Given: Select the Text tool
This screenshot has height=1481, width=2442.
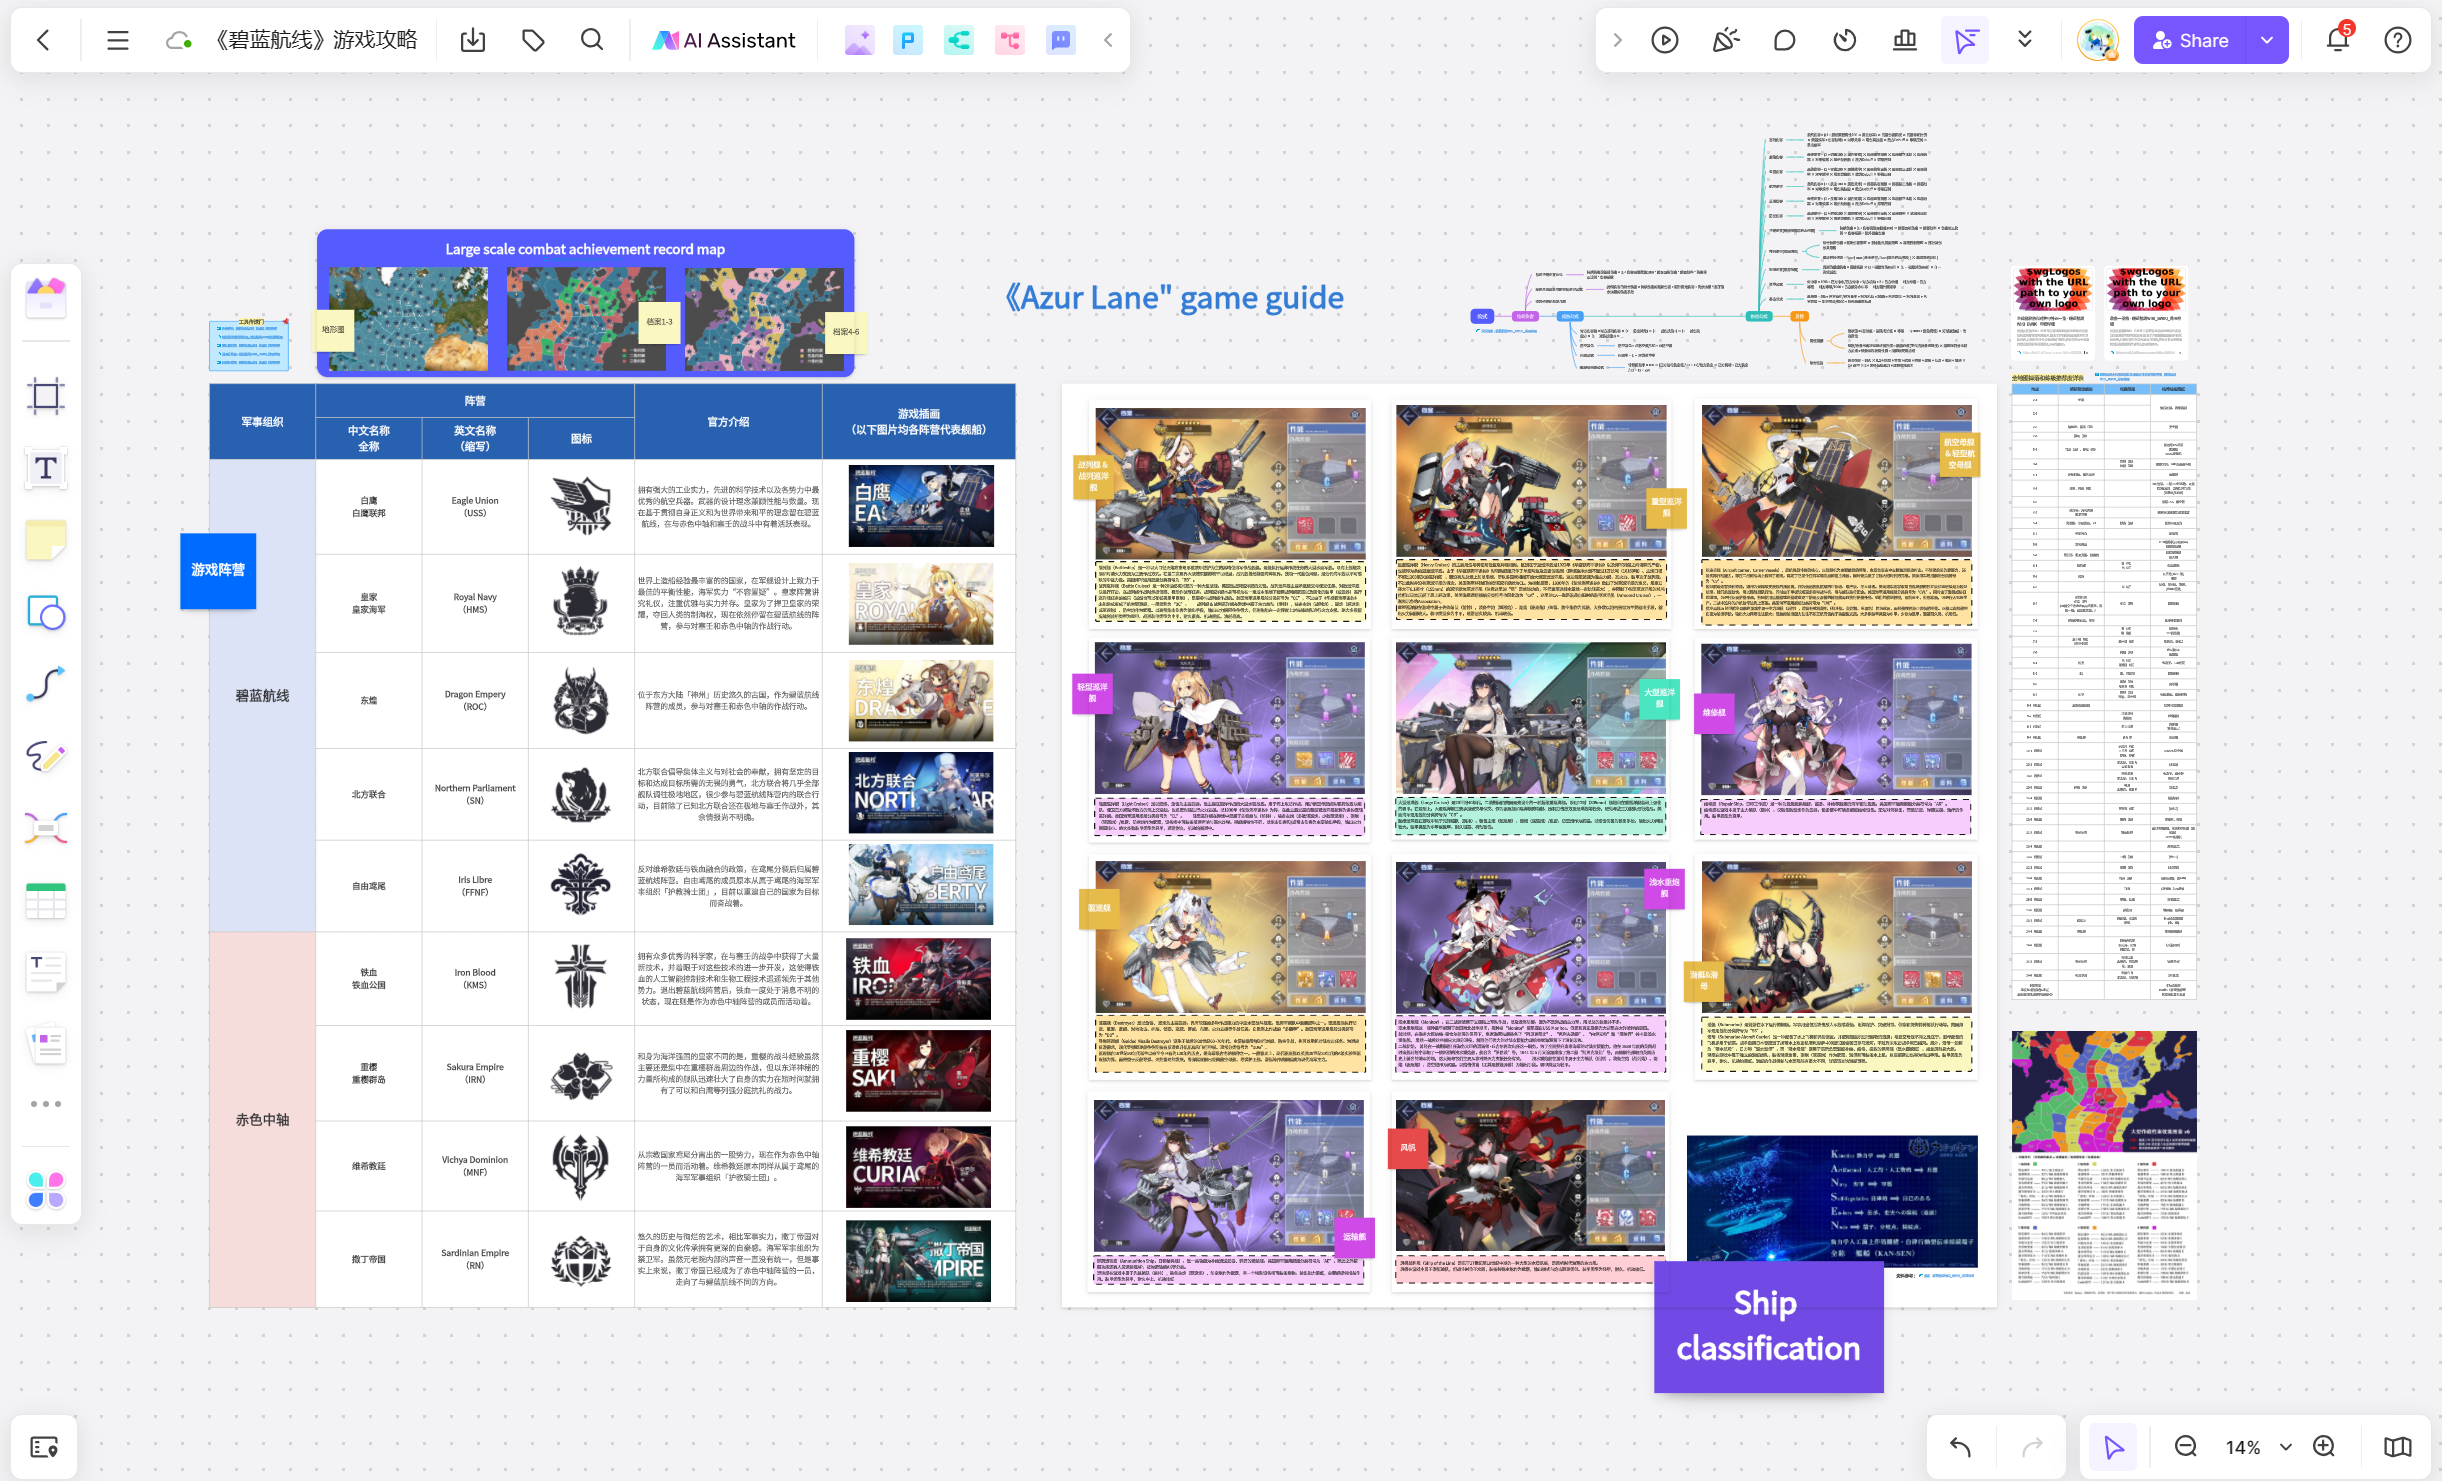Looking at the screenshot, I should click(x=46, y=468).
